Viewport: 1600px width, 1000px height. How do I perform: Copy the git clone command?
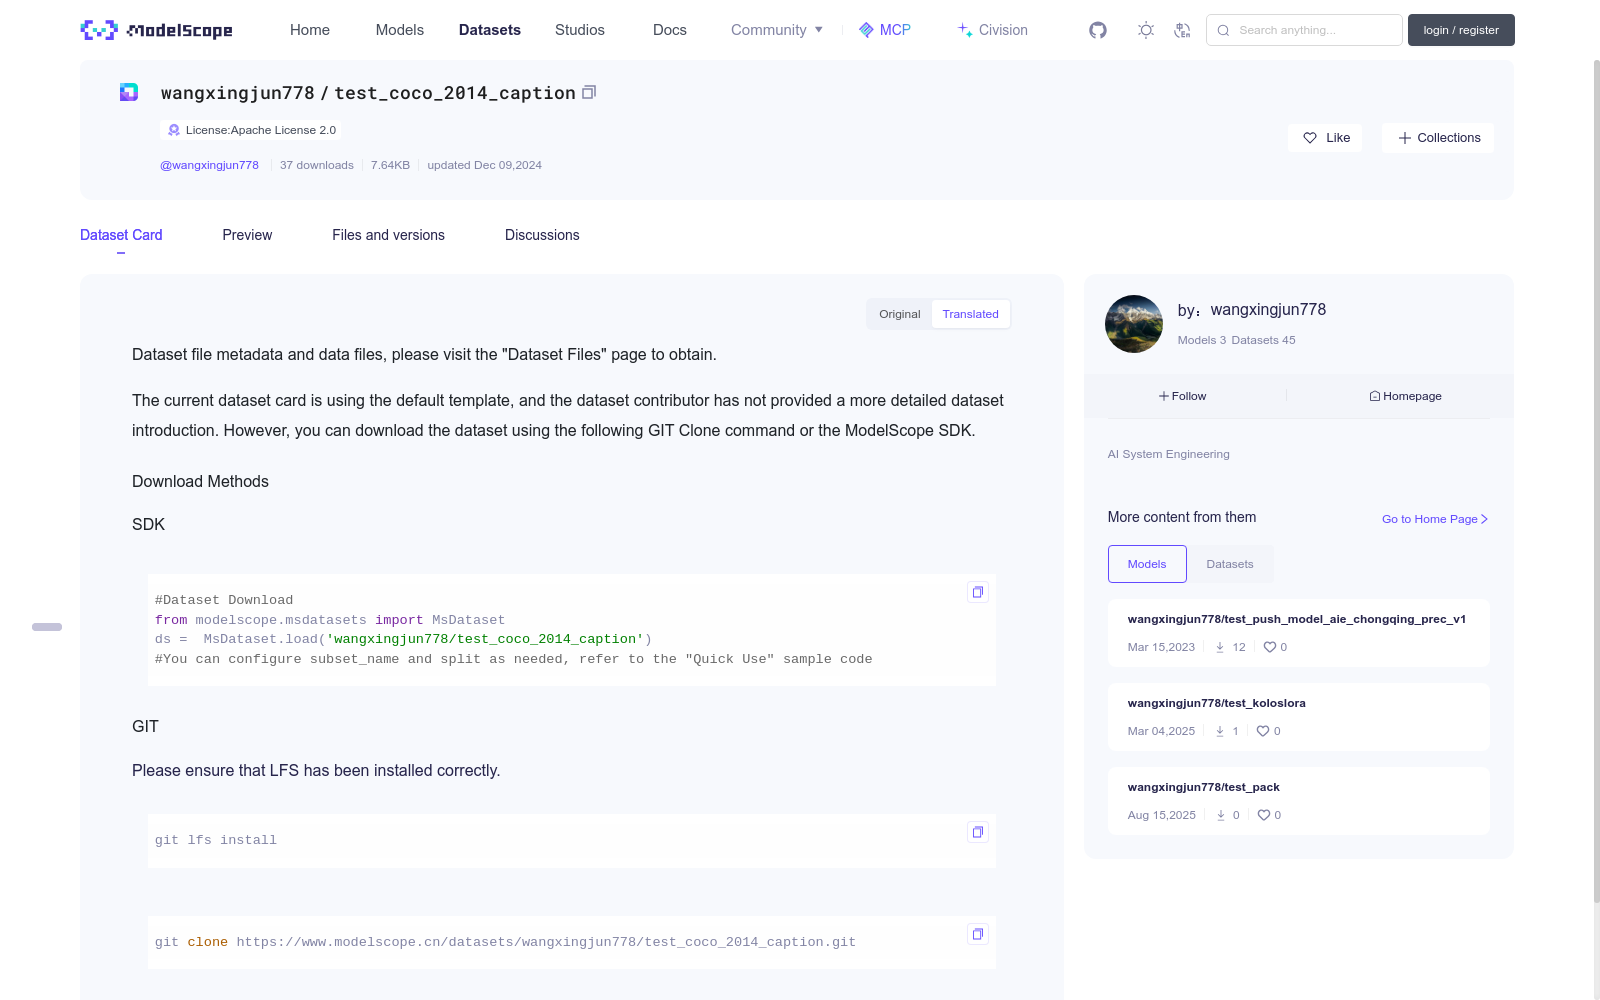[978, 934]
